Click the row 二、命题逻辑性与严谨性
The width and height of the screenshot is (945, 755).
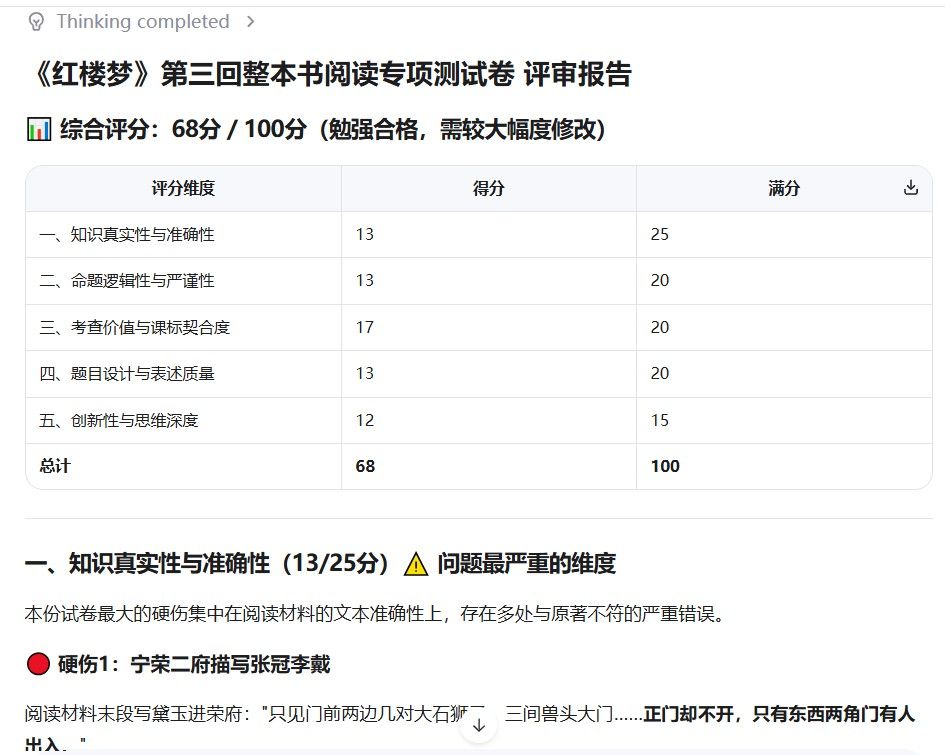point(479,281)
